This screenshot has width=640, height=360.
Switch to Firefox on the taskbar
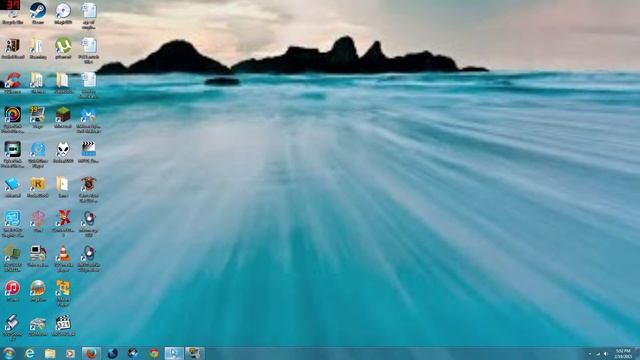[x=91, y=353]
